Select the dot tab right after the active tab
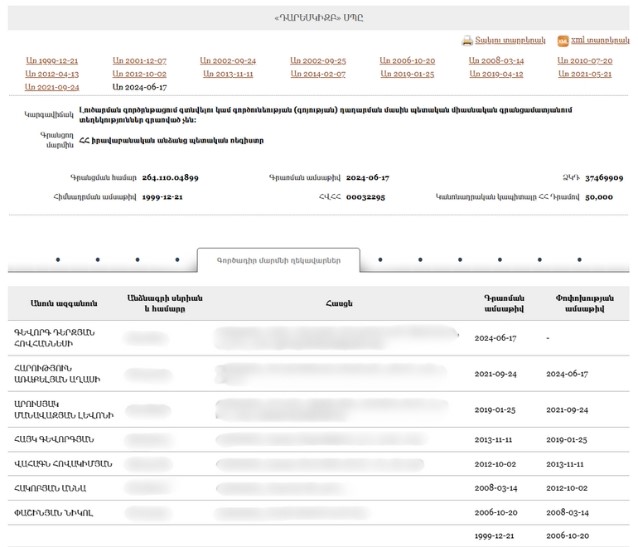 (379, 260)
